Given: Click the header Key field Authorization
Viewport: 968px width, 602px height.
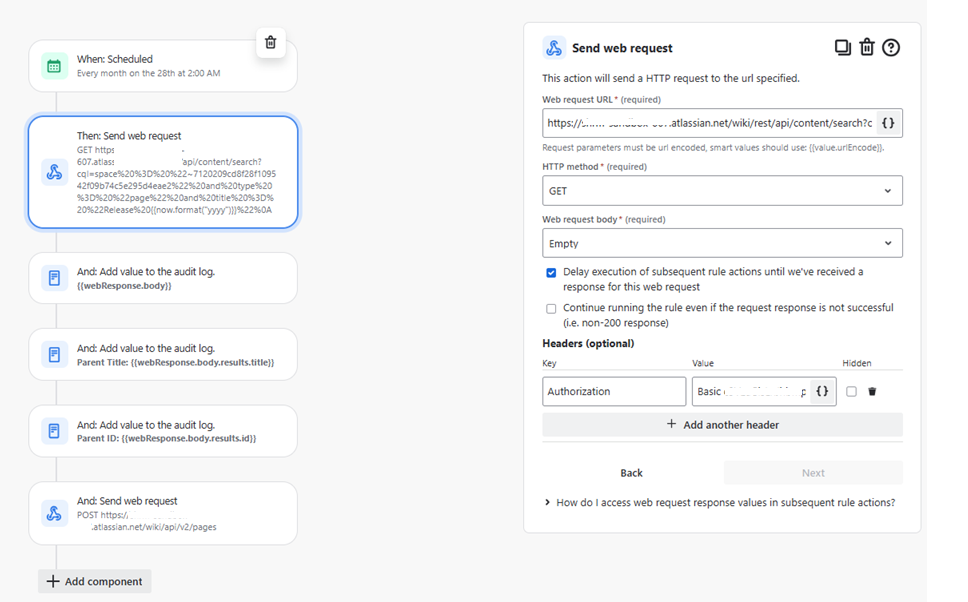Looking at the screenshot, I should tap(614, 391).
